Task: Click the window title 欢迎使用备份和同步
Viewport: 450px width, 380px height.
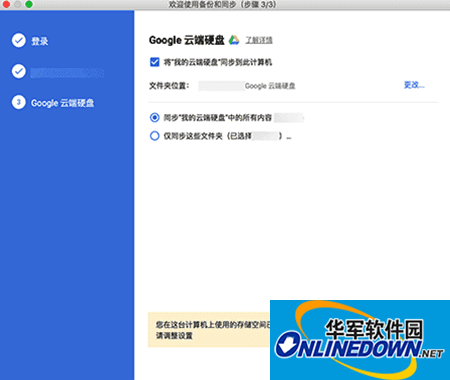Action: pyautogui.click(x=222, y=5)
